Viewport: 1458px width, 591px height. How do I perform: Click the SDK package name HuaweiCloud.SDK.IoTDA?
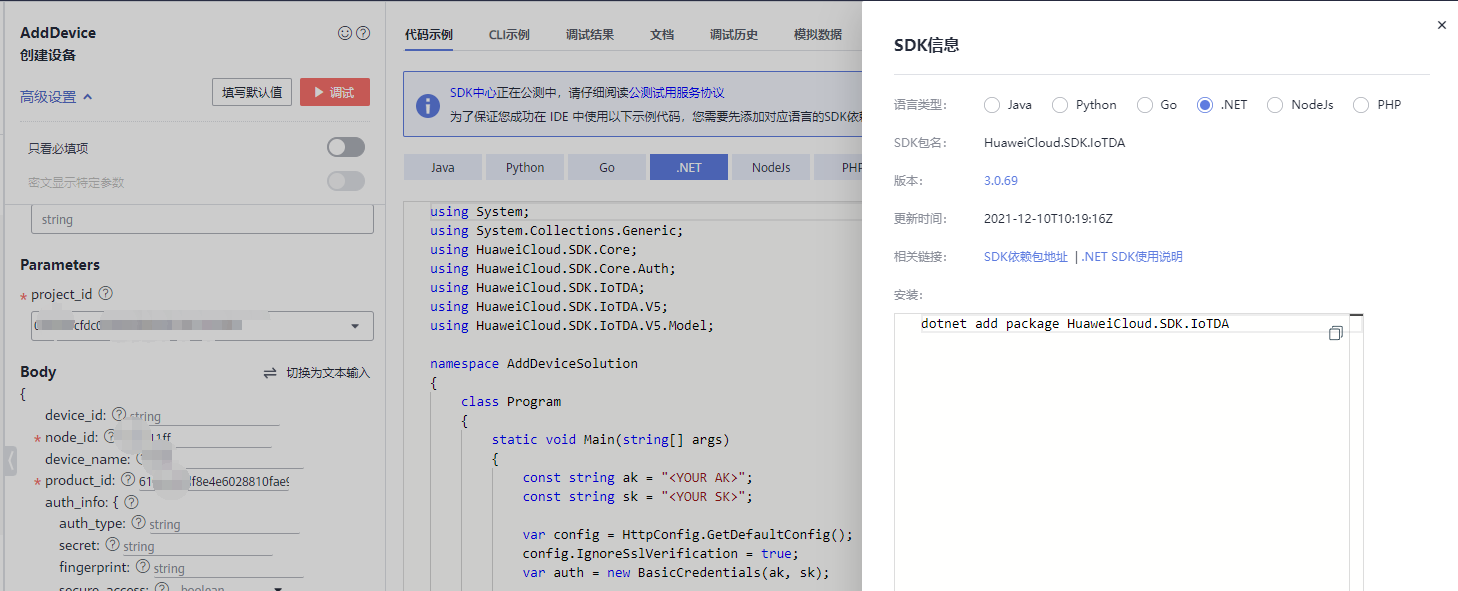[x=1054, y=143]
